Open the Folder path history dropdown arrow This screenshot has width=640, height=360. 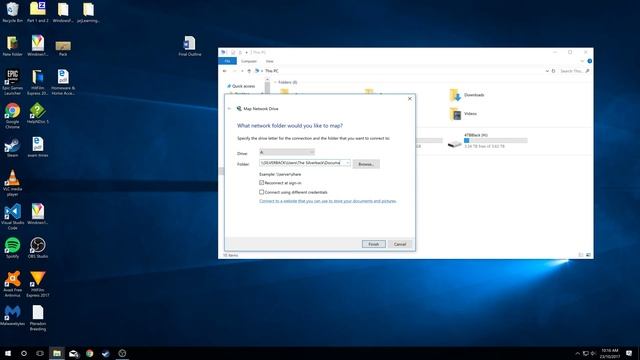click(x=347, y=163)
